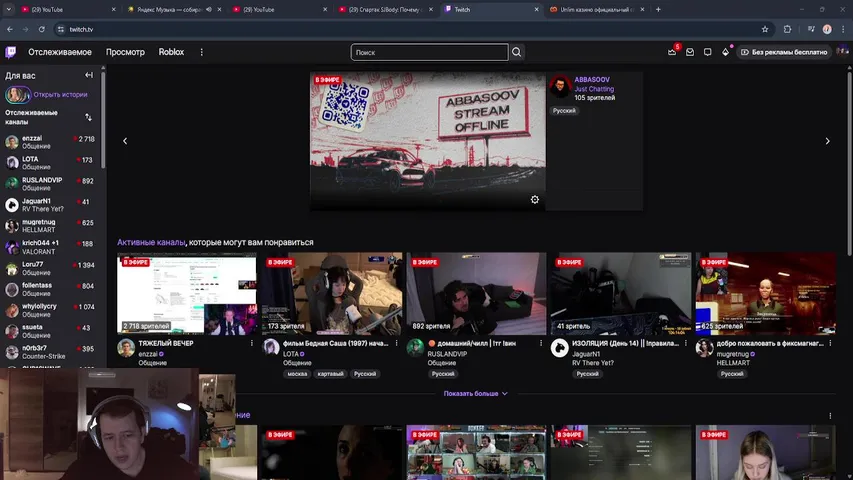Open the Просмотр tab

tap(125, 52)
